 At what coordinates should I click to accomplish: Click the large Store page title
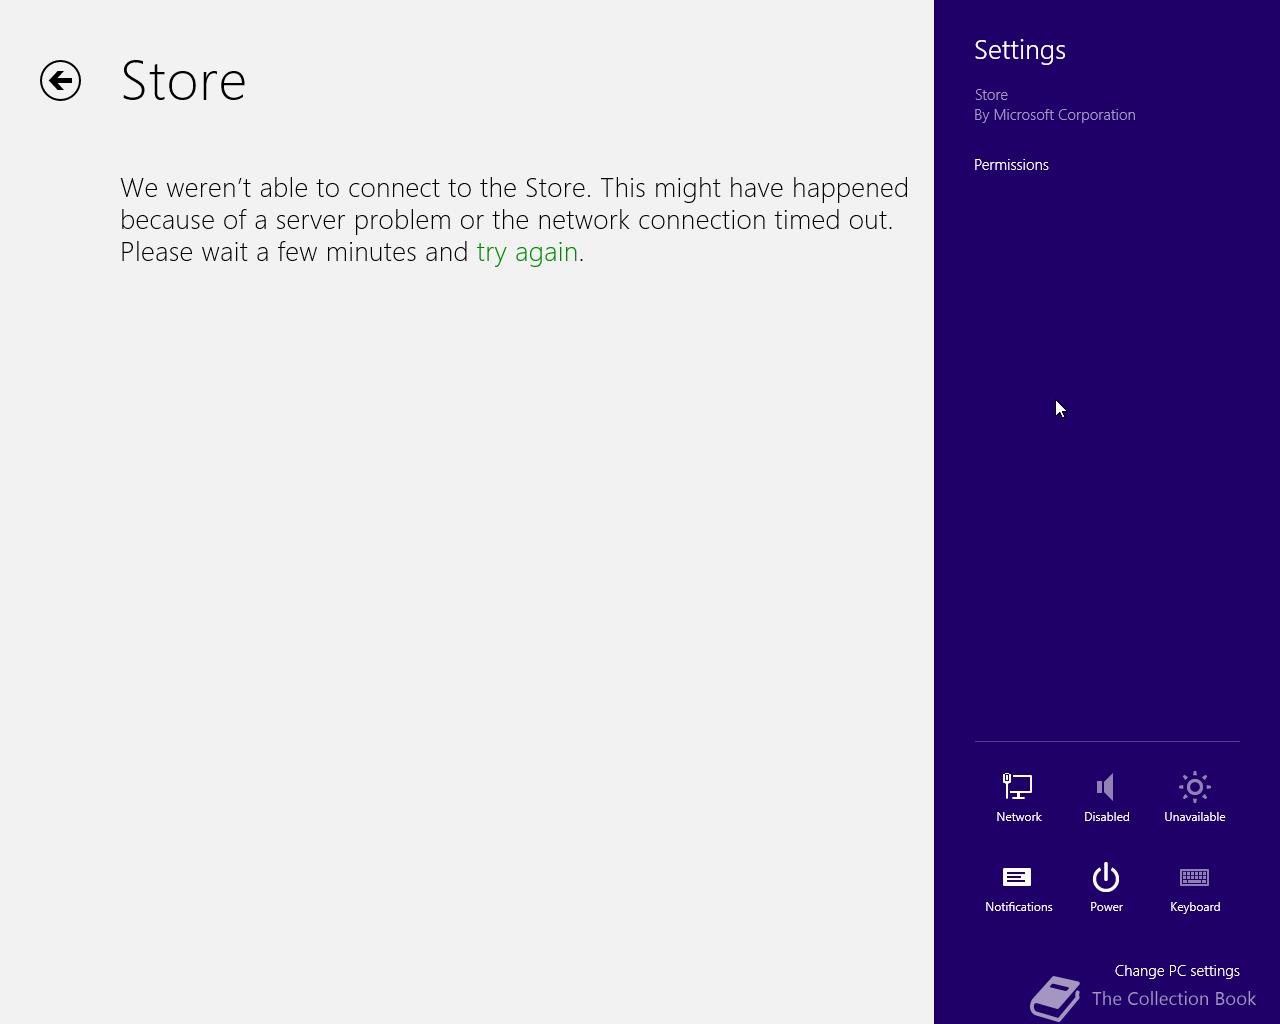(x=183, y=81)
